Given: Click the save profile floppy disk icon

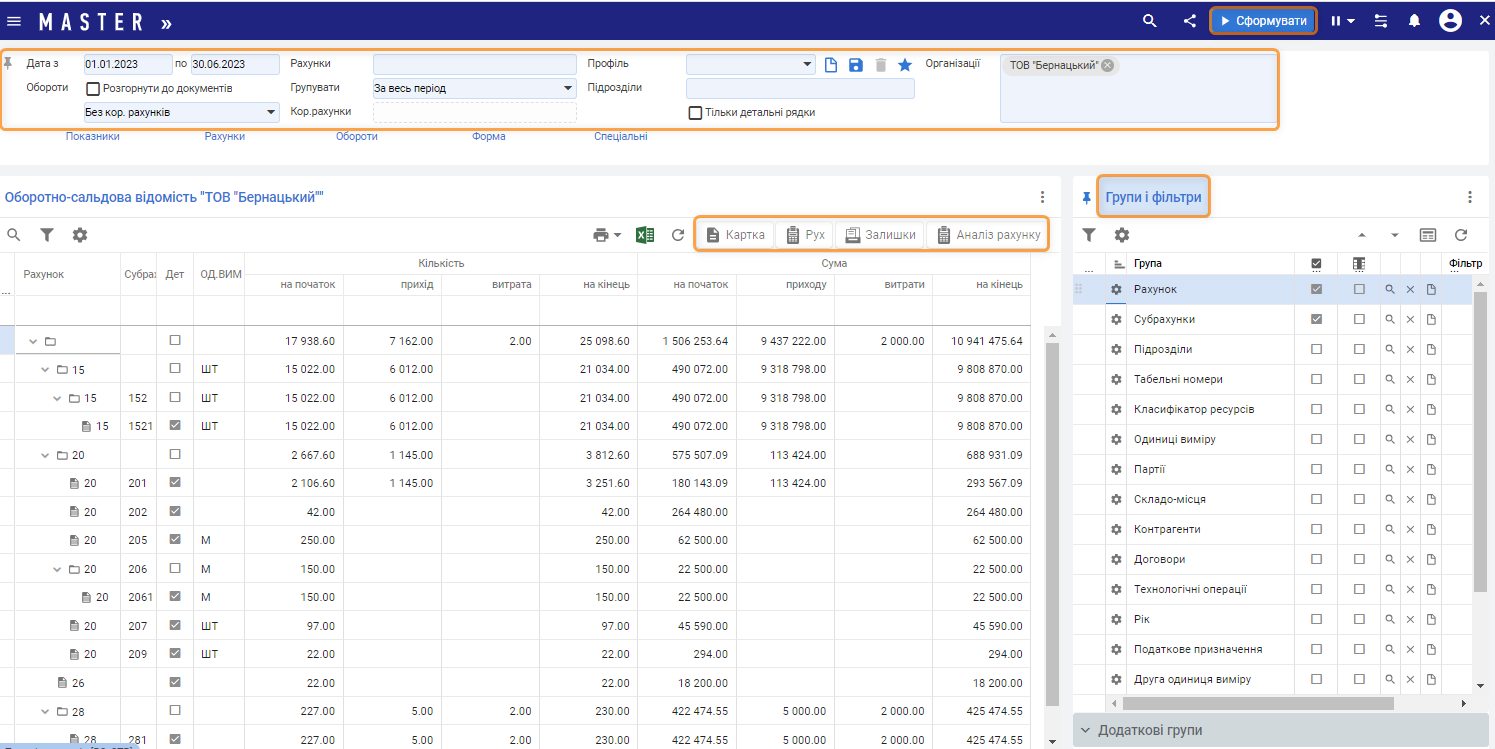Looking at the screenshot, I should click(x=856, y=65).
